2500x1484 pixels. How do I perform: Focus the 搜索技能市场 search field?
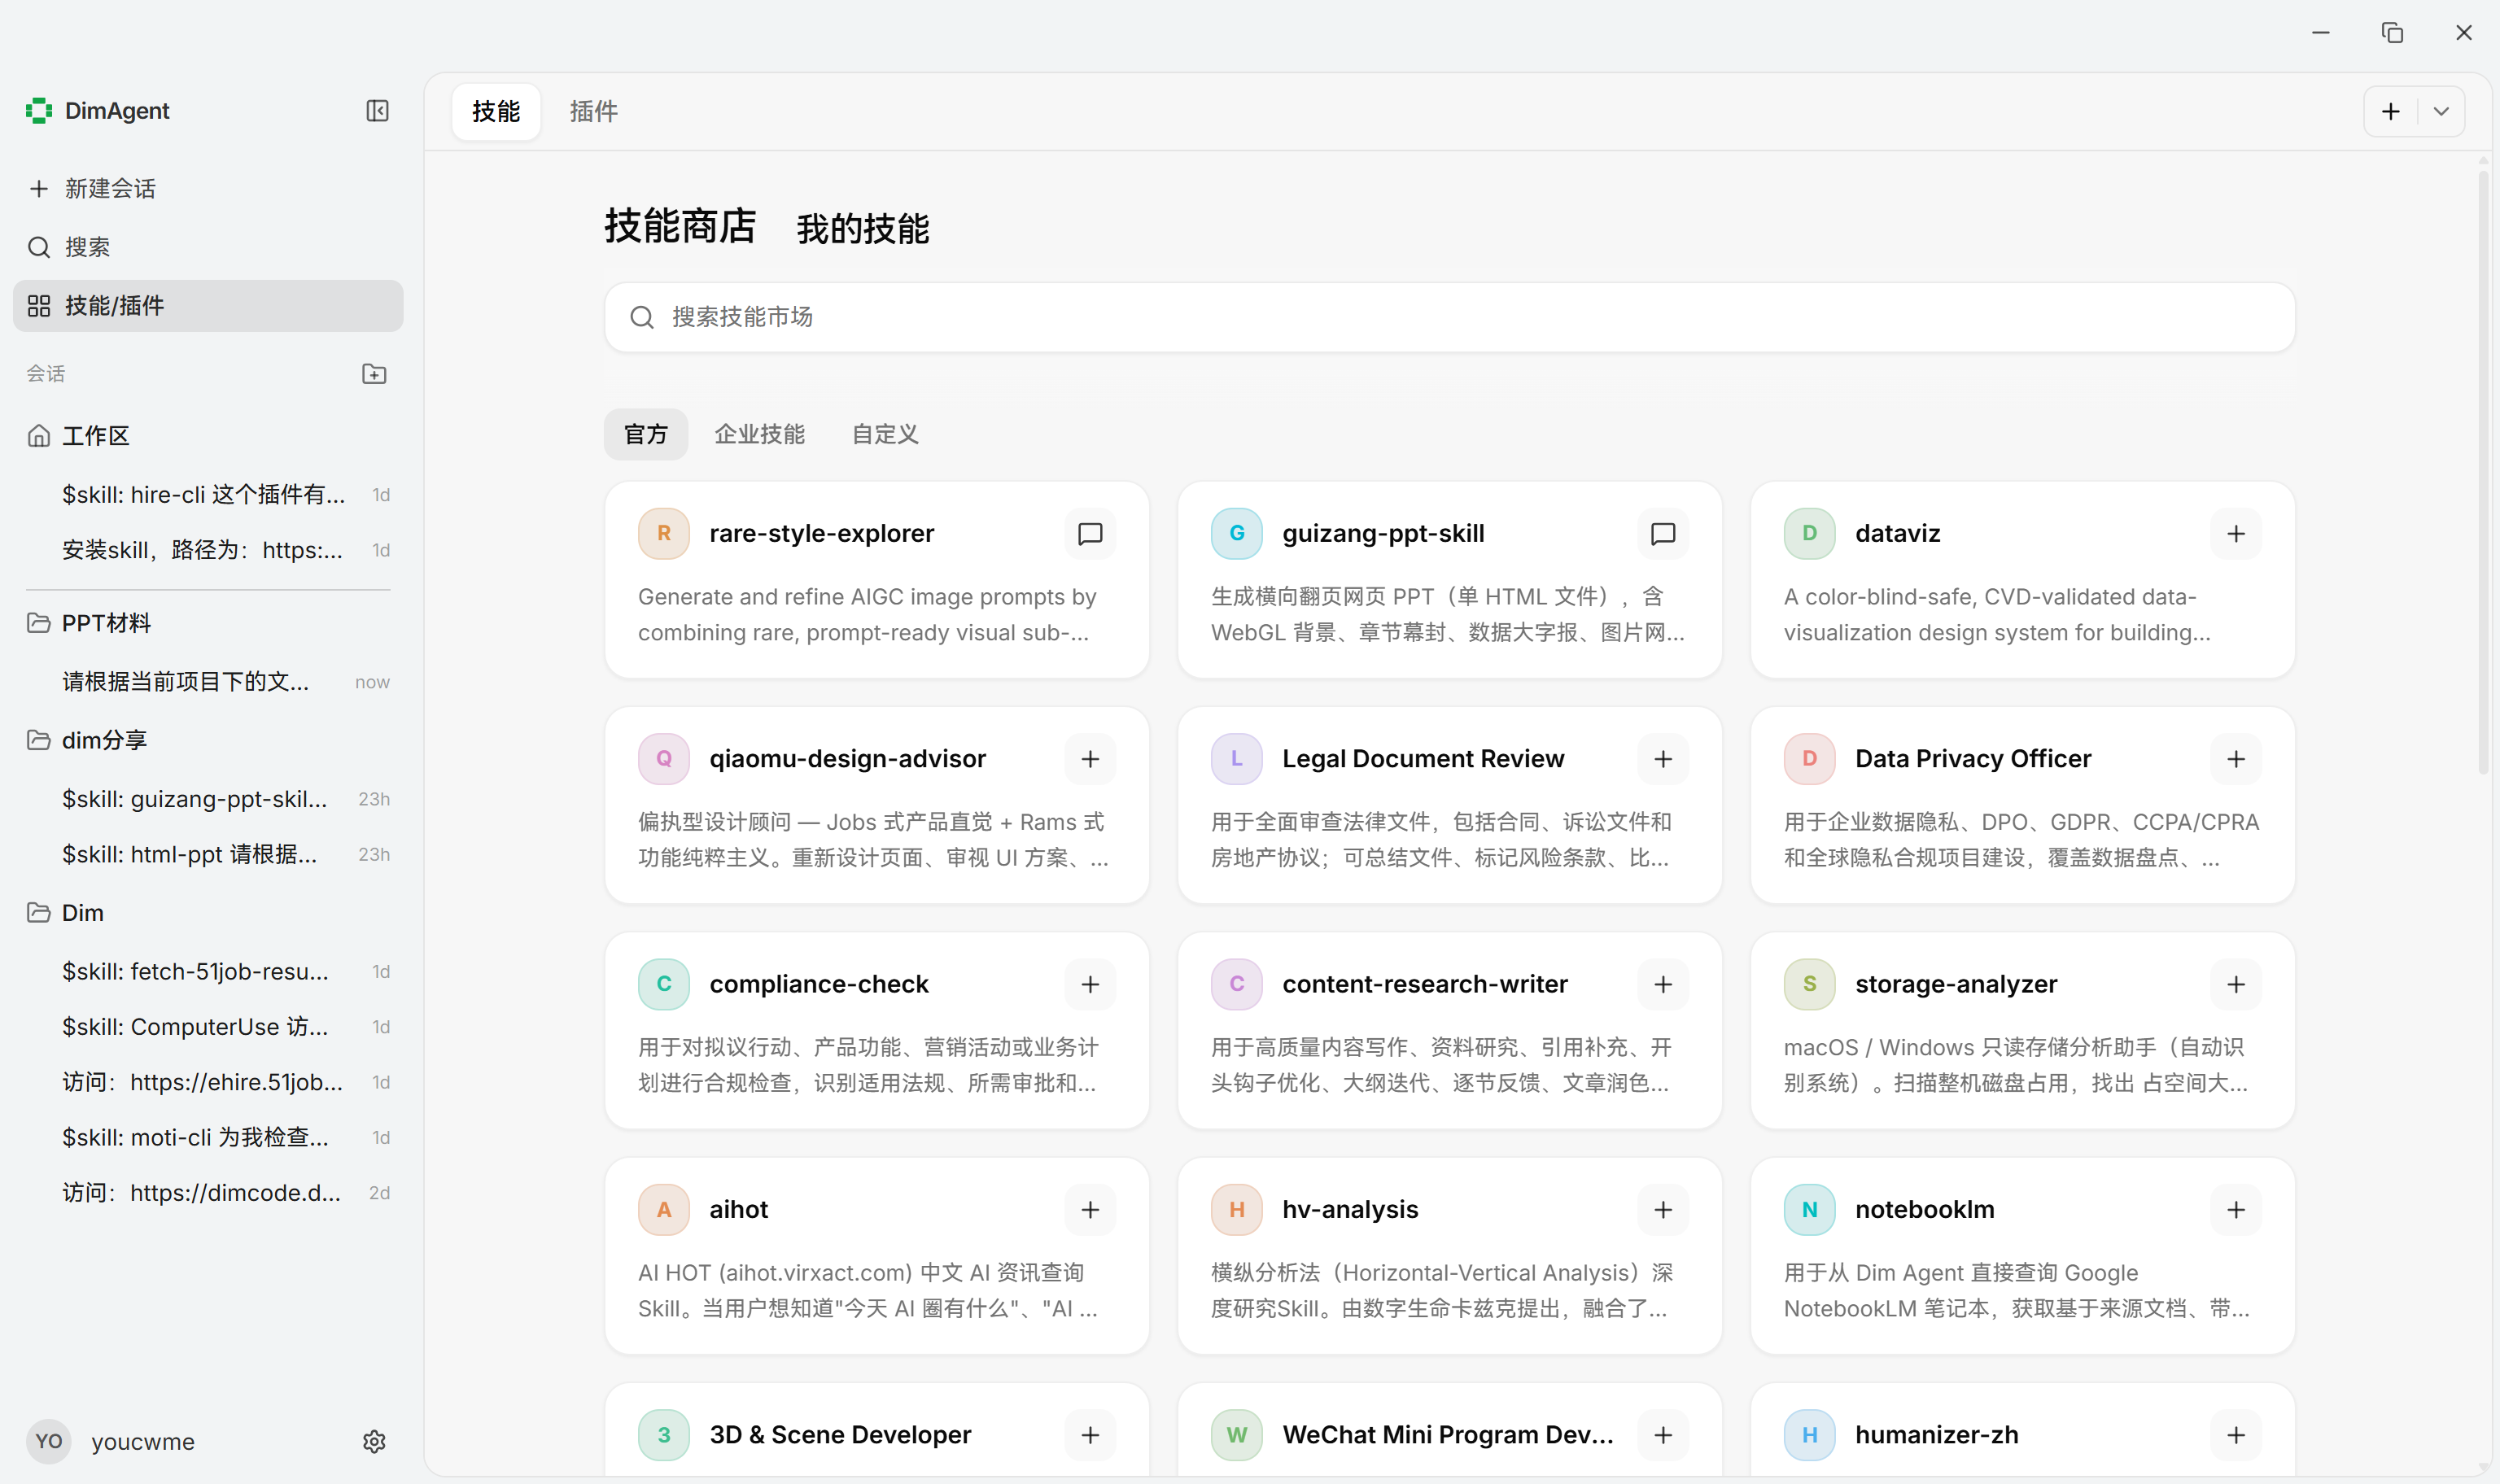(1449, 317)
